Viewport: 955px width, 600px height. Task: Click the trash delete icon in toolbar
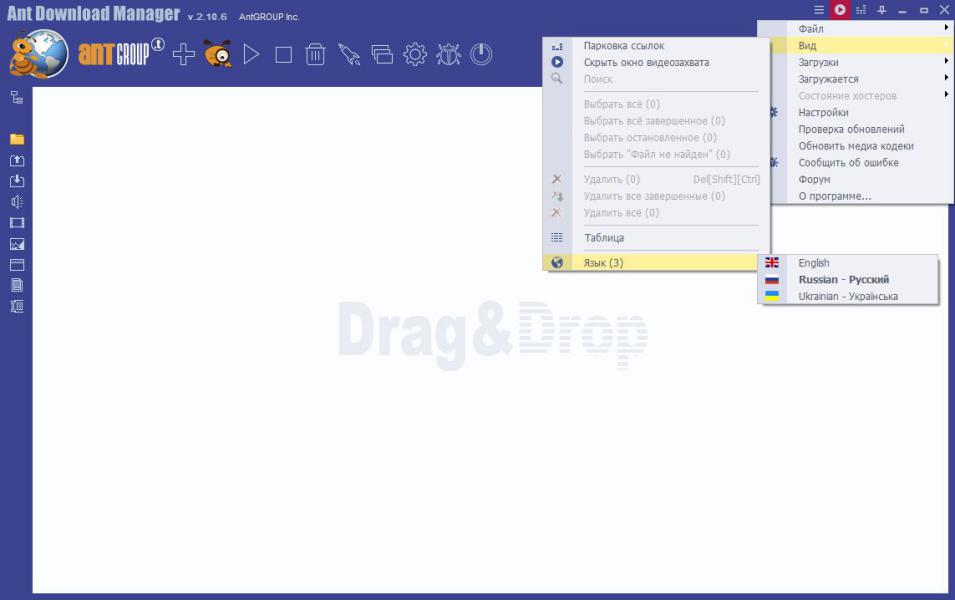click(x=315, y=54)
